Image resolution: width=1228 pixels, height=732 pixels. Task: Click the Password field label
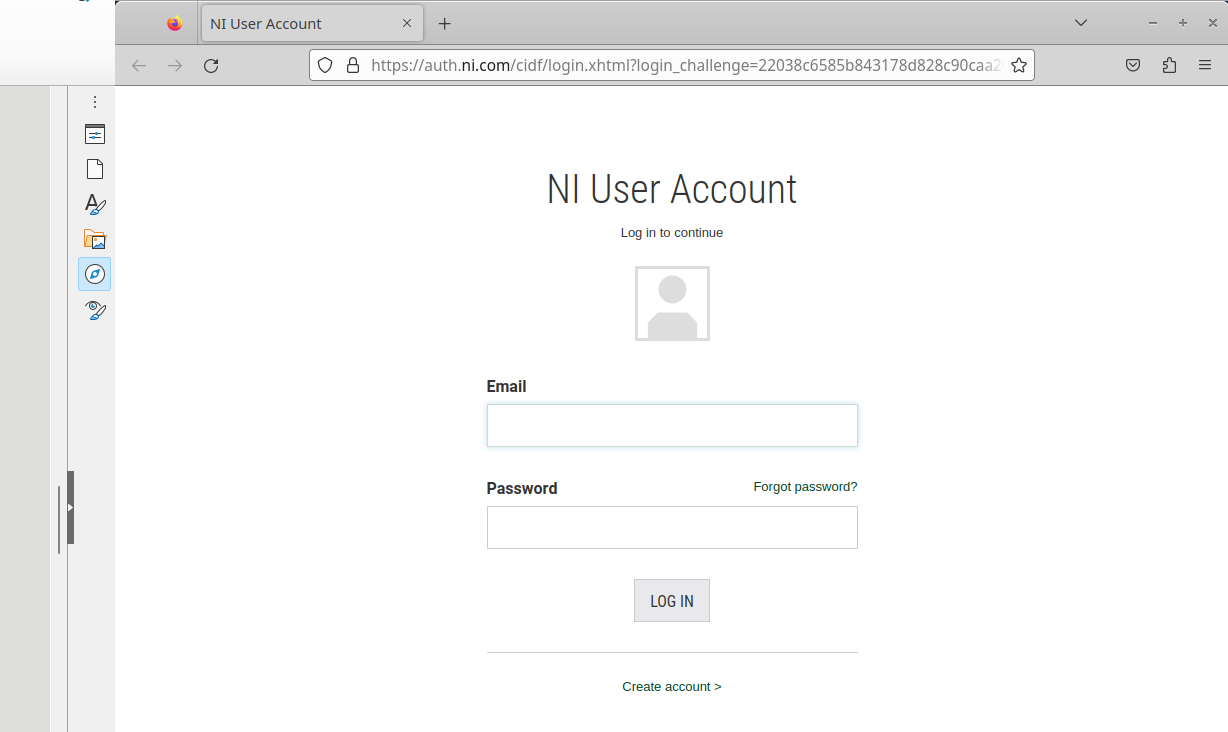(x=522, y=488)
